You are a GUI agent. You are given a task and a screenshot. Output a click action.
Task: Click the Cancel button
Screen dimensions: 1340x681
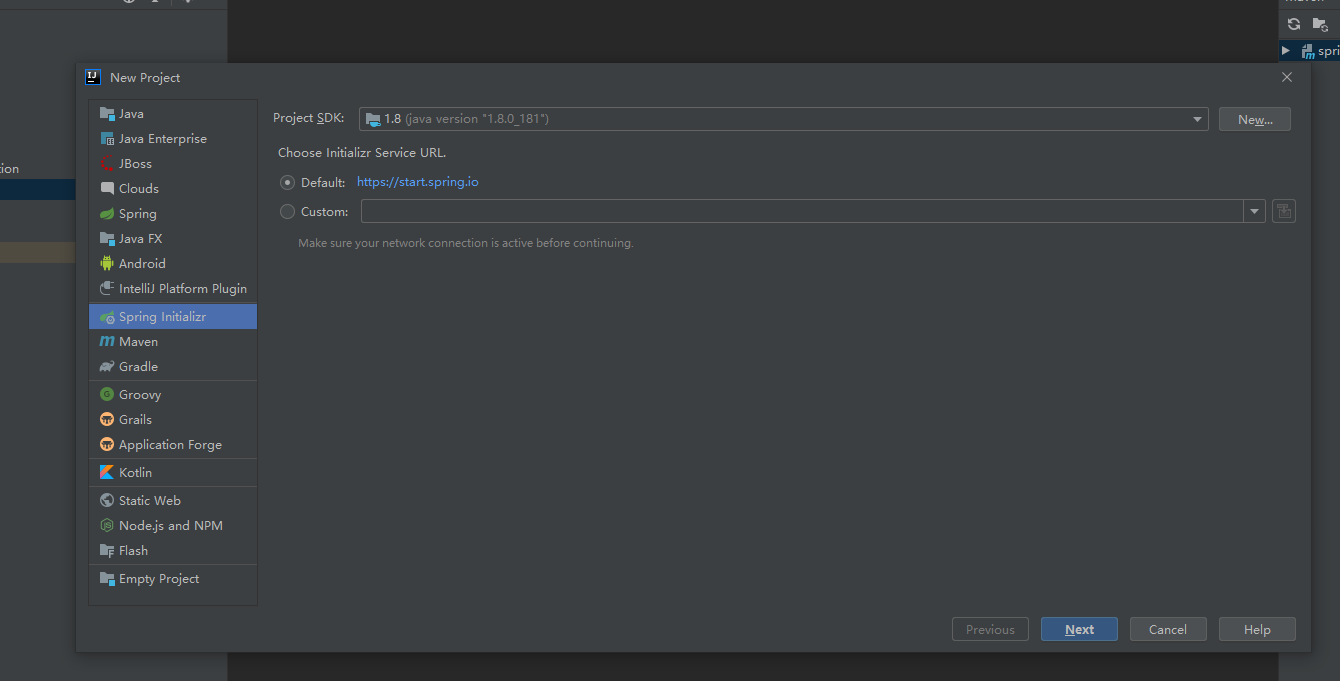tap(1168, 629)
